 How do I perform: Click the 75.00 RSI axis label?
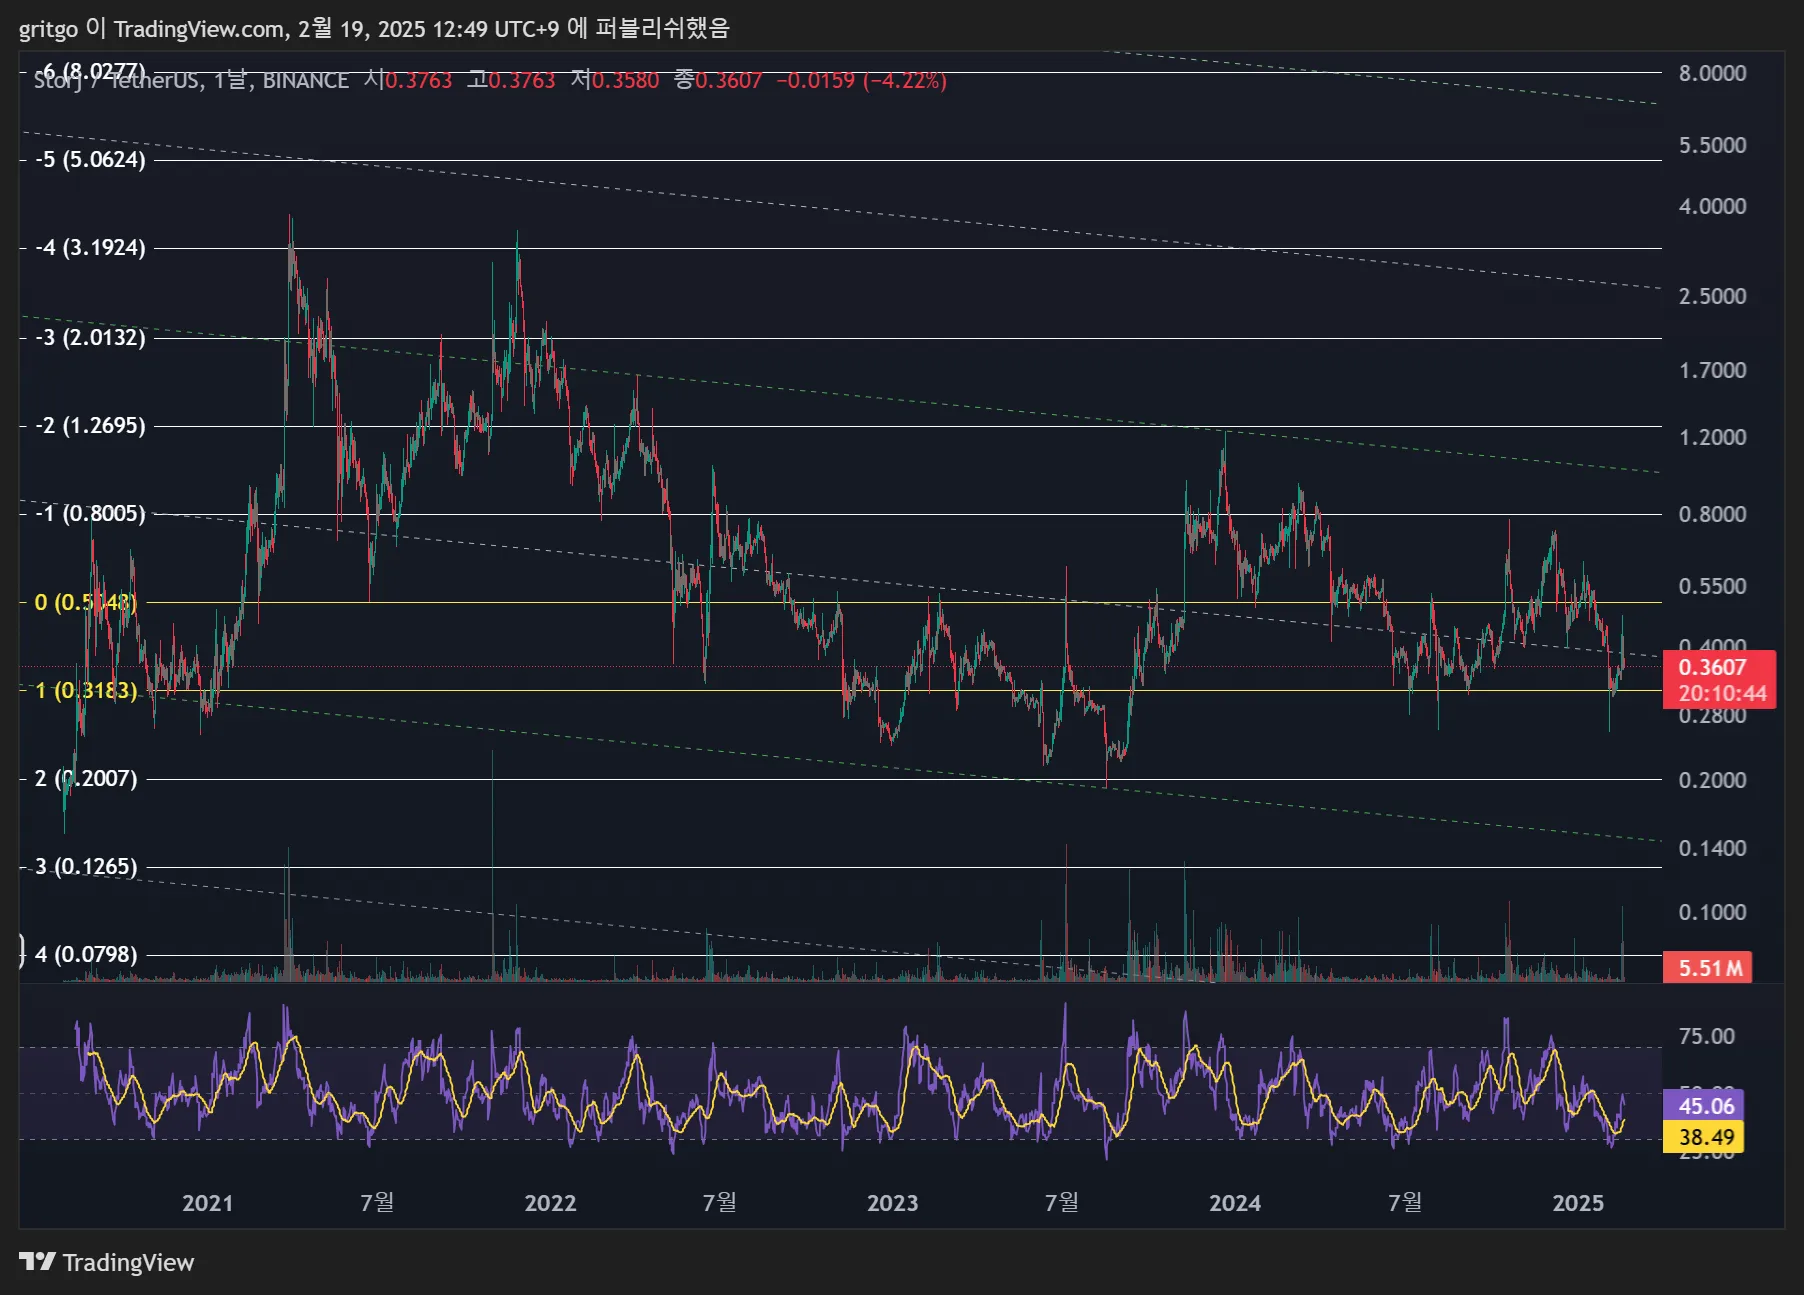[1706, 1036]
